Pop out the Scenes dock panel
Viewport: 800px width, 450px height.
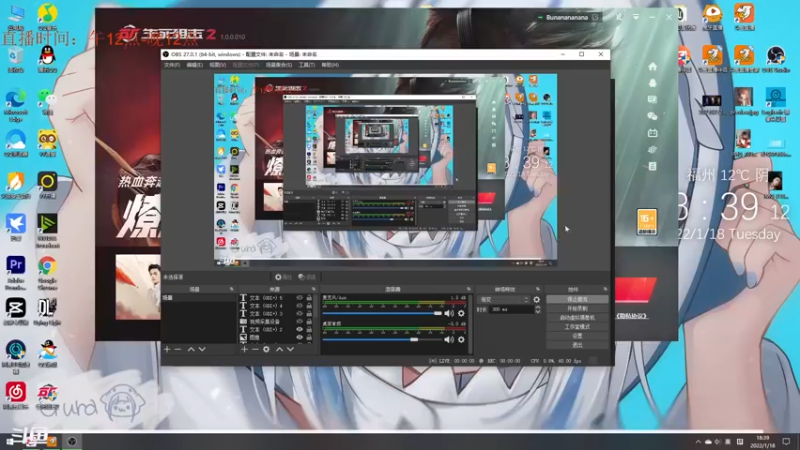pos(232,289)
